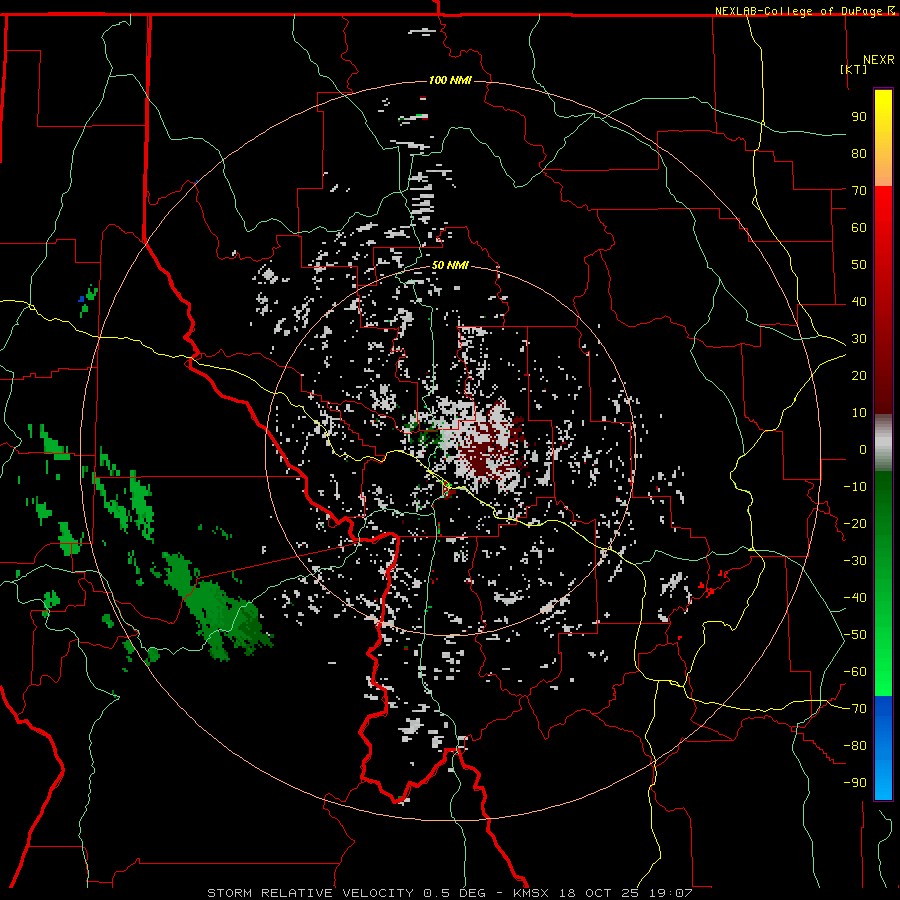Select the 50 NMI range ring label

click(450, 265)
